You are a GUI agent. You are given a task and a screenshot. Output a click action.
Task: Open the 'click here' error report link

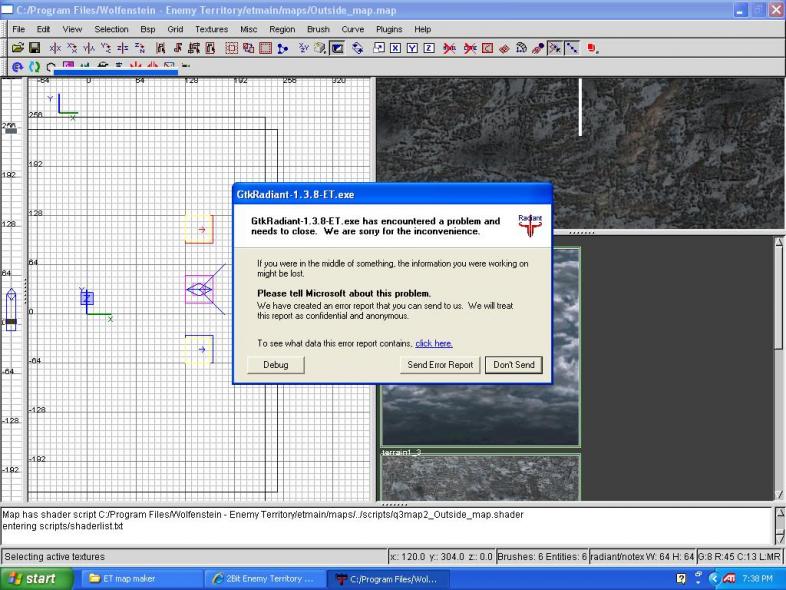(433, 343)
